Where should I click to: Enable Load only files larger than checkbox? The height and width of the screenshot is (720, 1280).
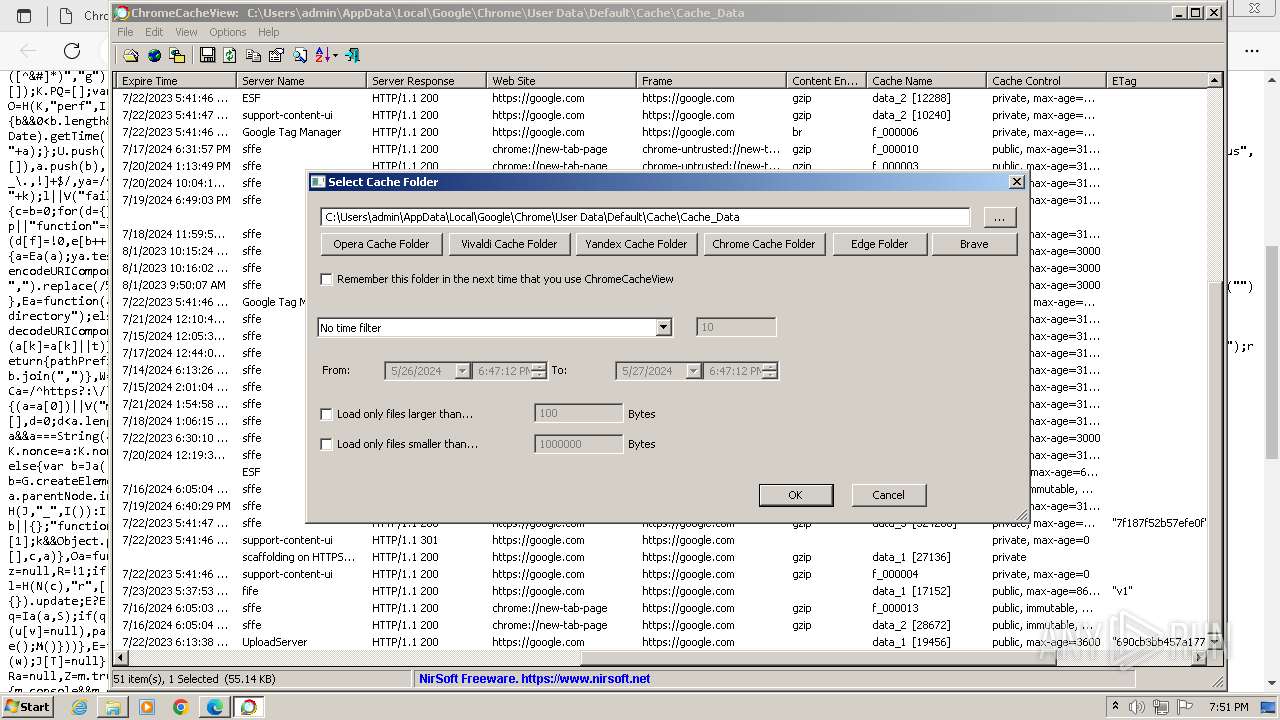(326, 414)
